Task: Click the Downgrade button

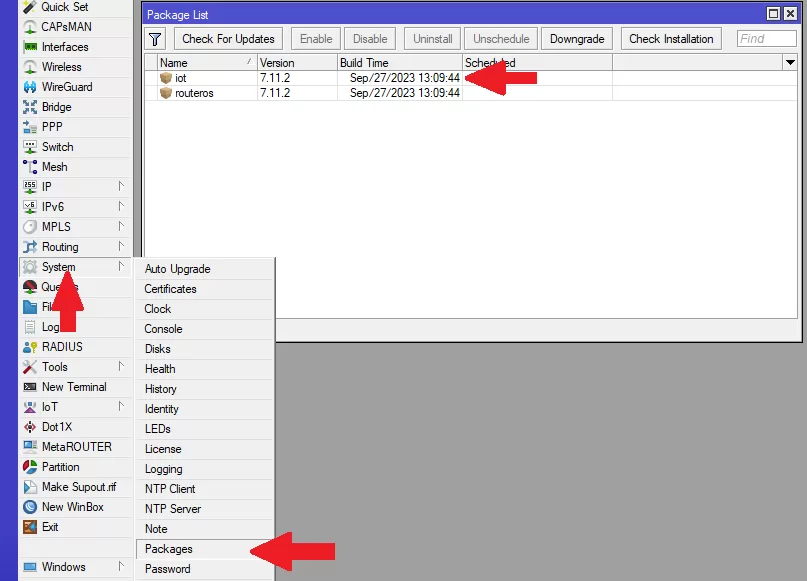Action: [577, 39]
